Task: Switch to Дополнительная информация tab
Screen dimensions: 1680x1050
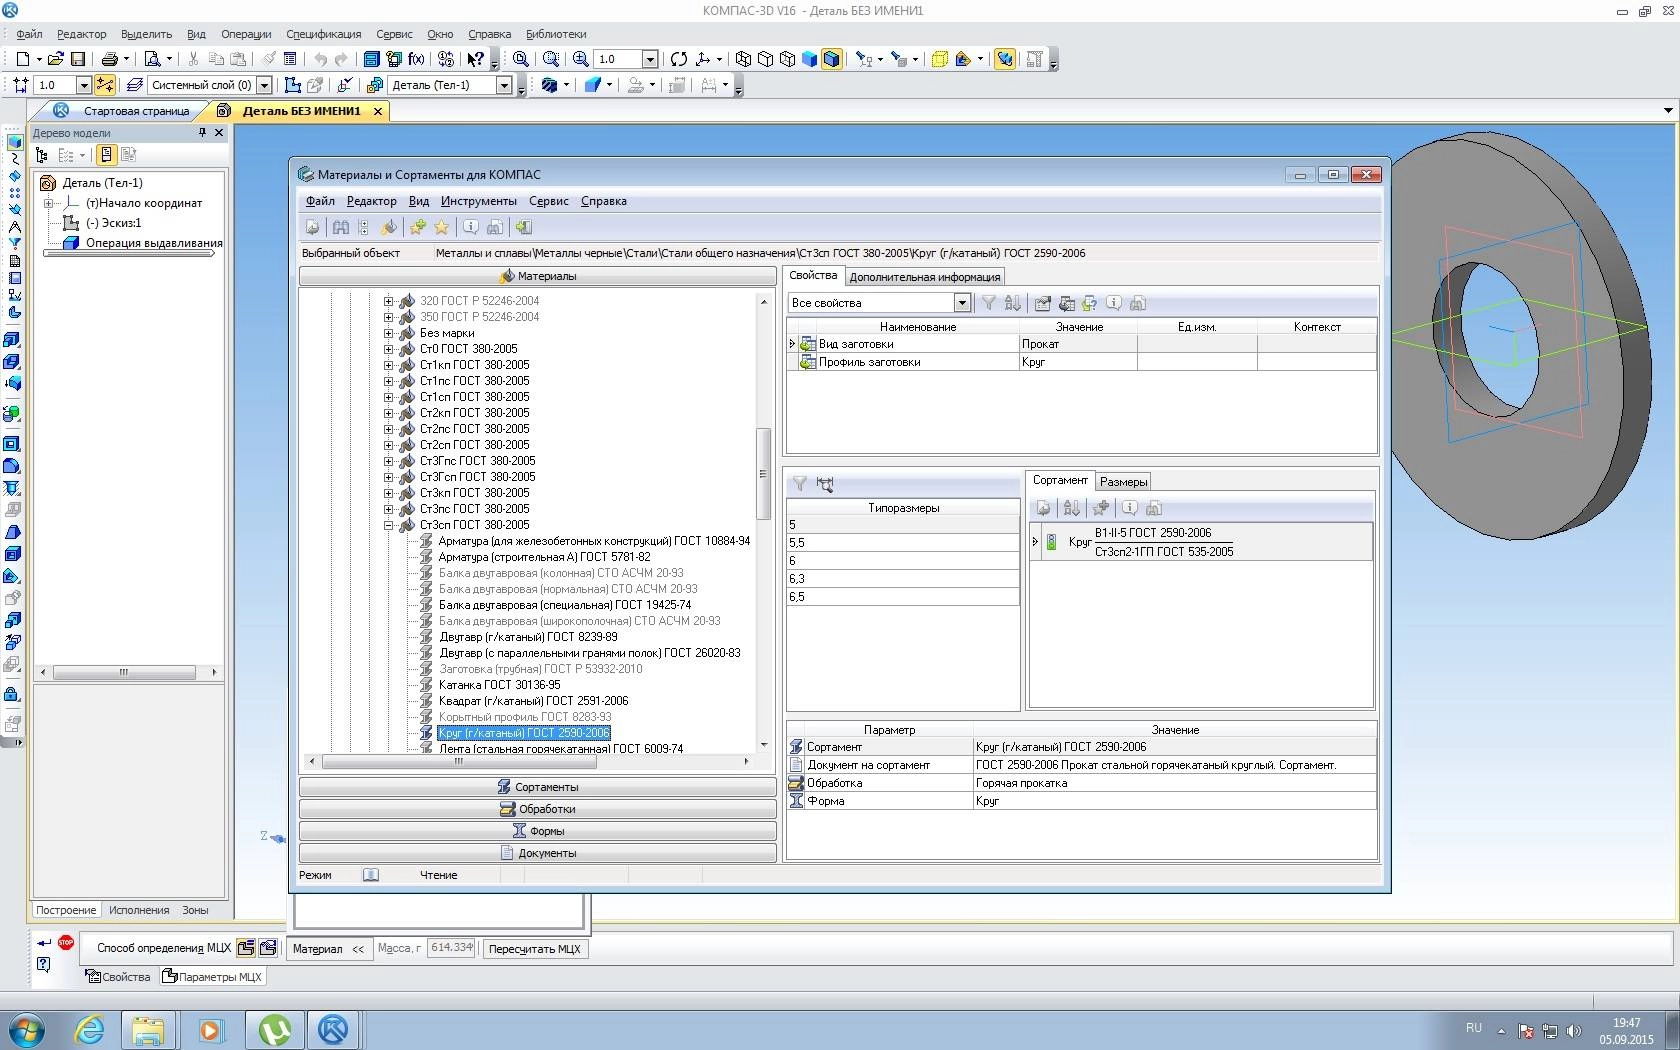Action: click(924, 277)
